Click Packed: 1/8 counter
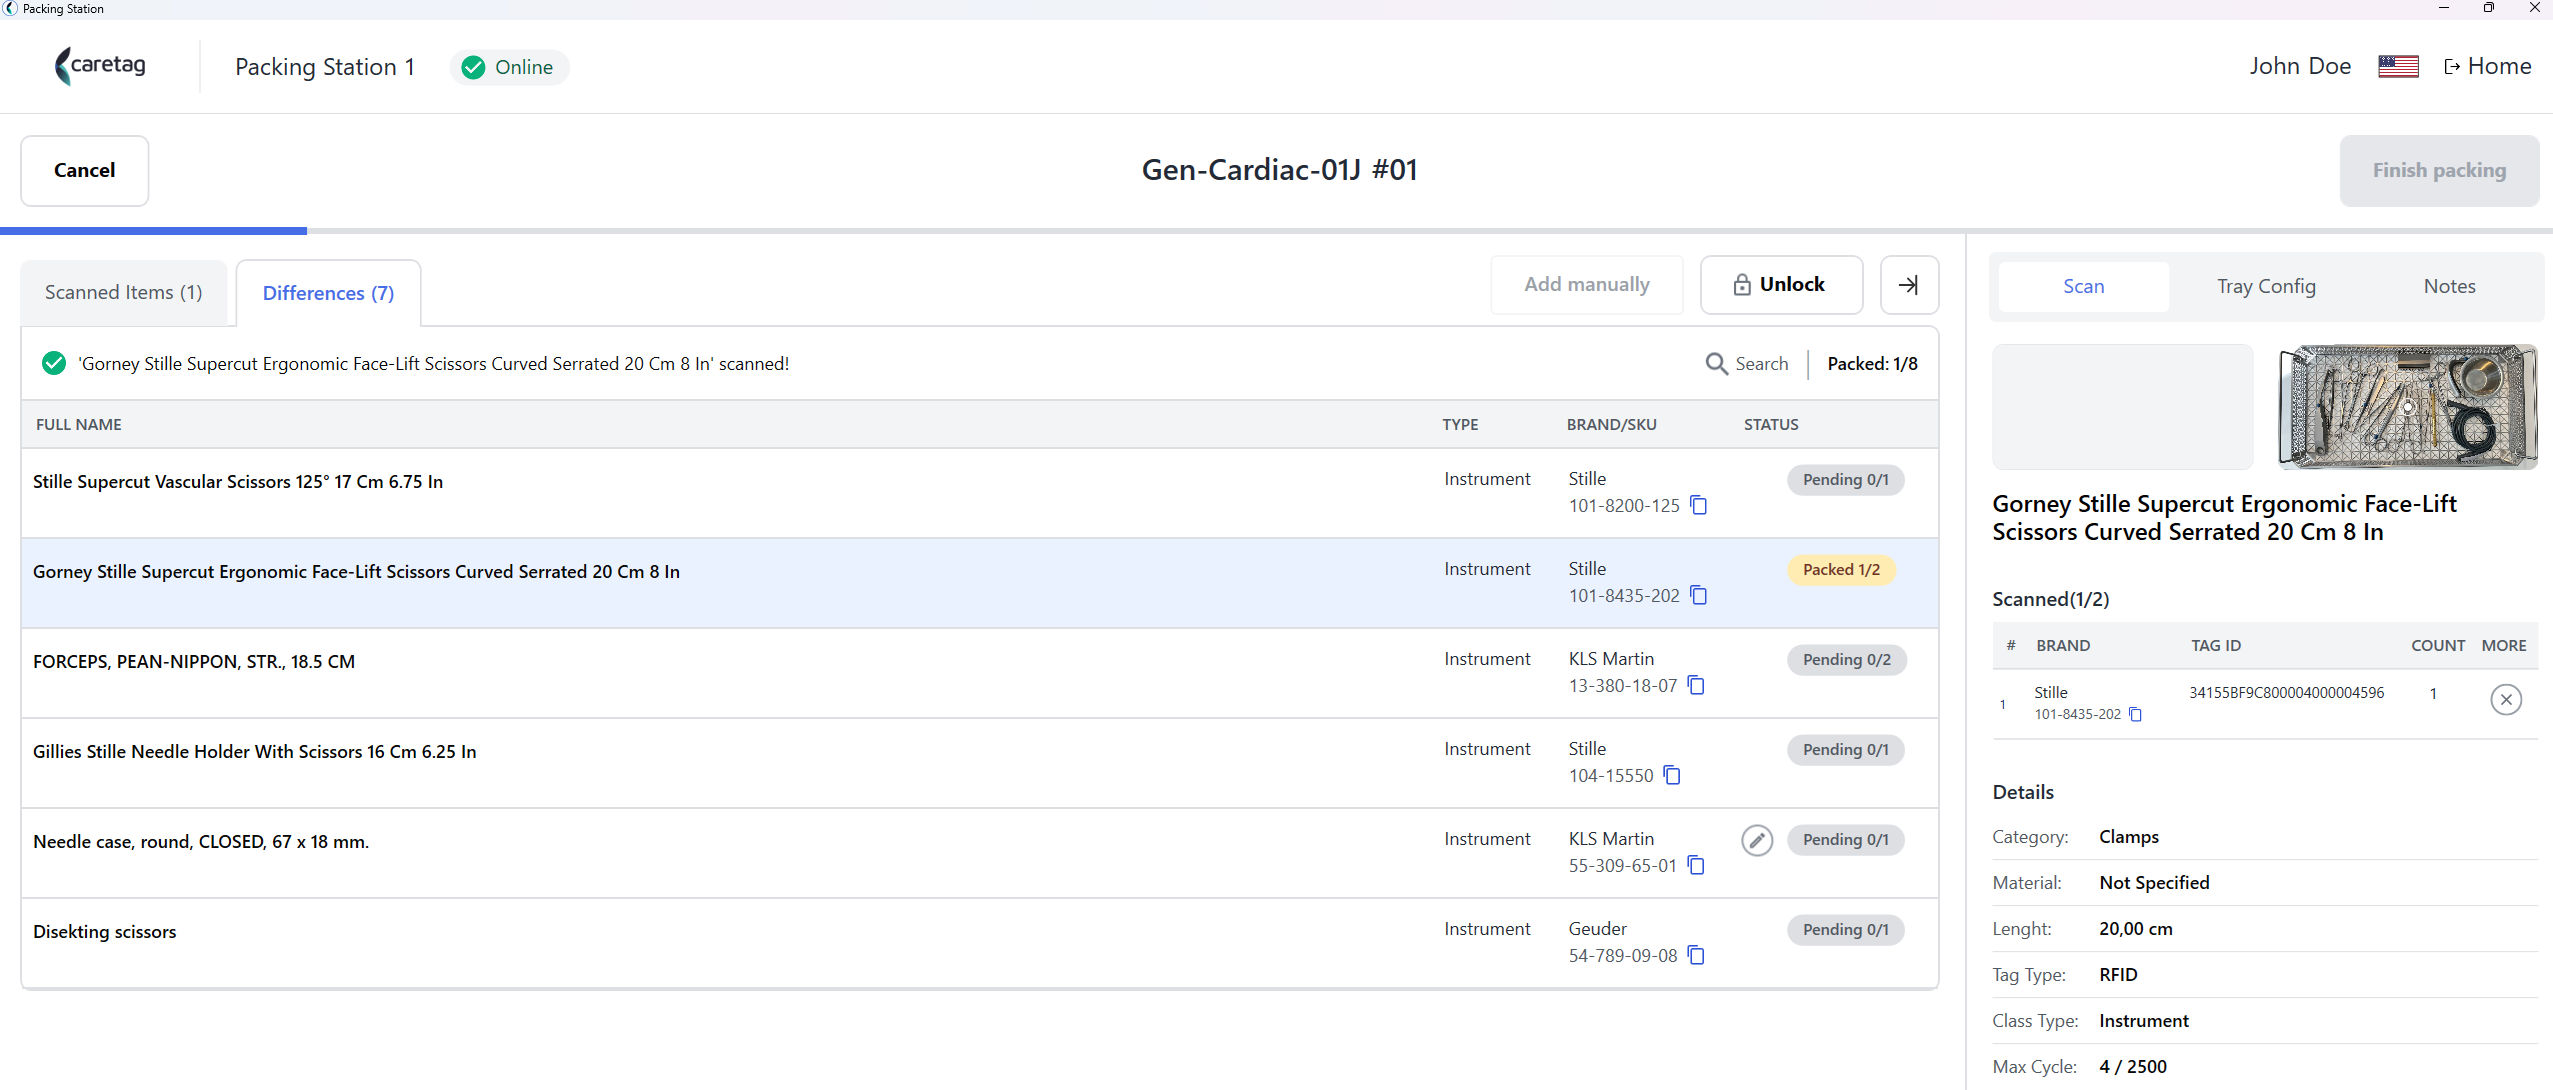This screenshot has width=2553, height=1090. click(1872, 364)
